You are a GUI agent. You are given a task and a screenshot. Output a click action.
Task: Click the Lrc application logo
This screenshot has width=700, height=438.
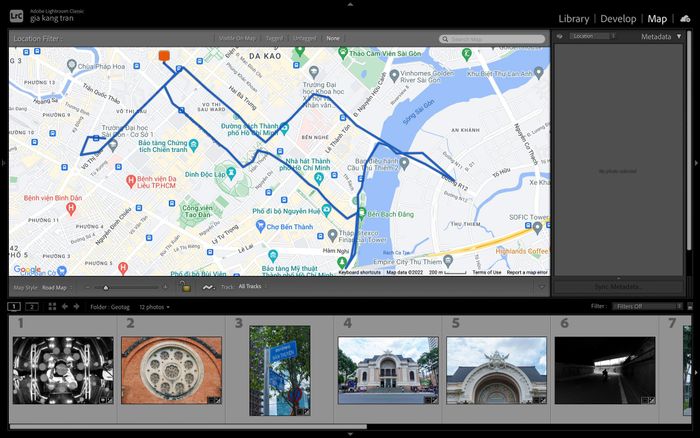pyautogui.click(x=16, y=17)
